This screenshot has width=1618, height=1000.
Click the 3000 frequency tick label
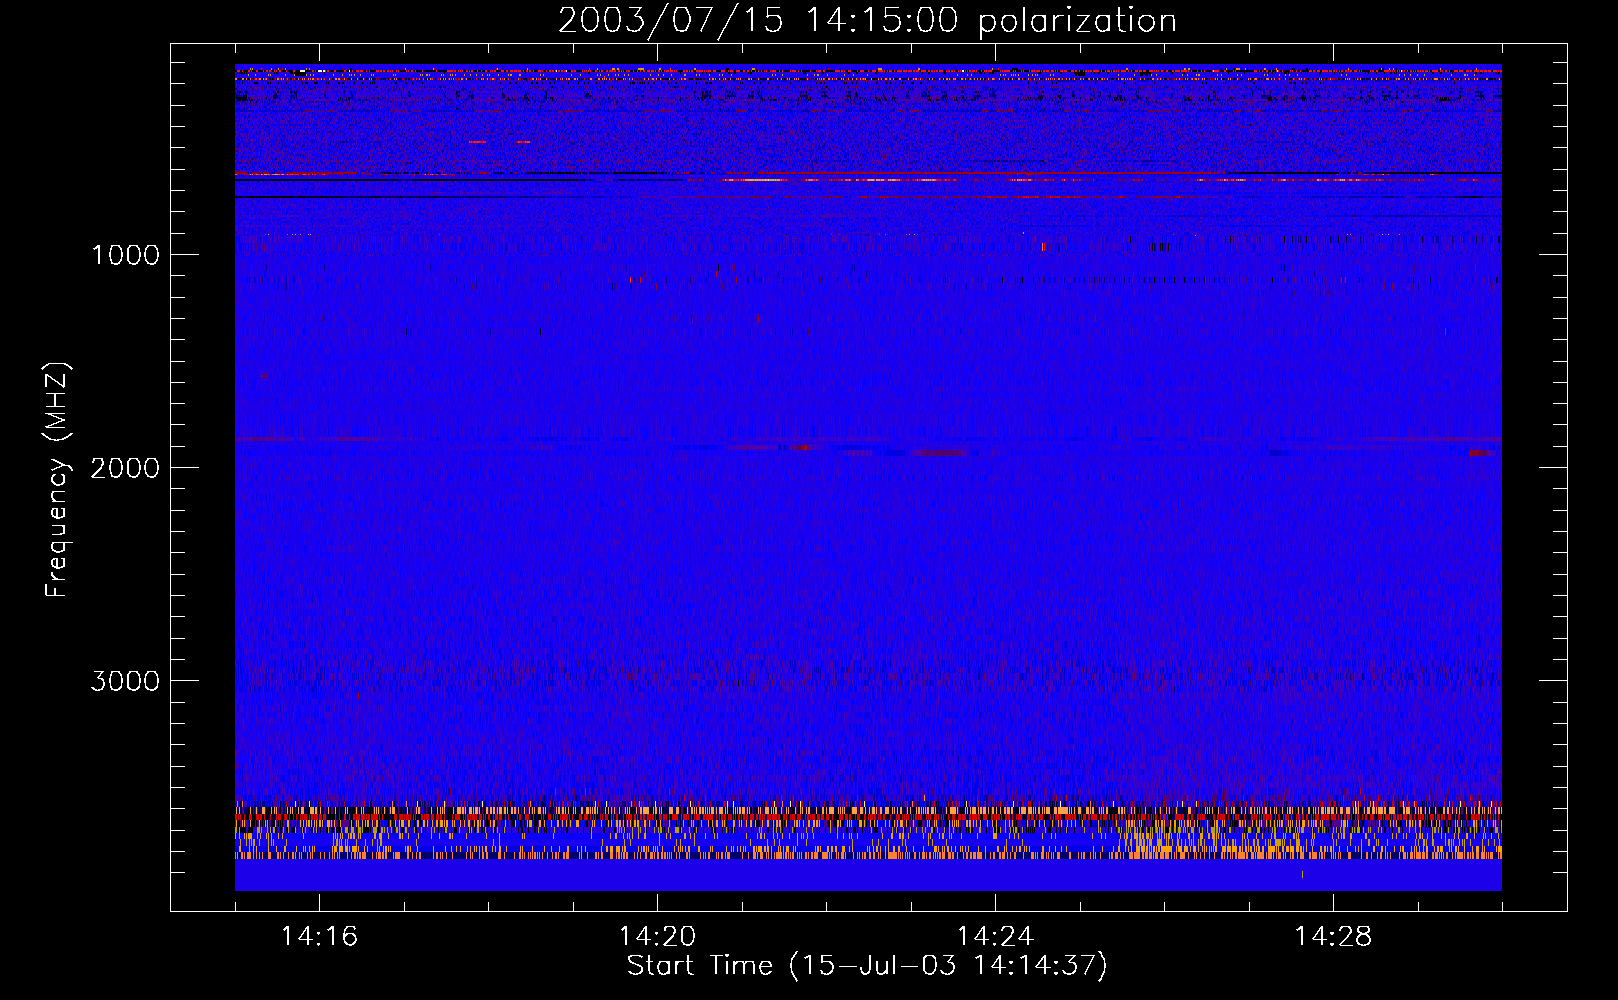point(125,680)
